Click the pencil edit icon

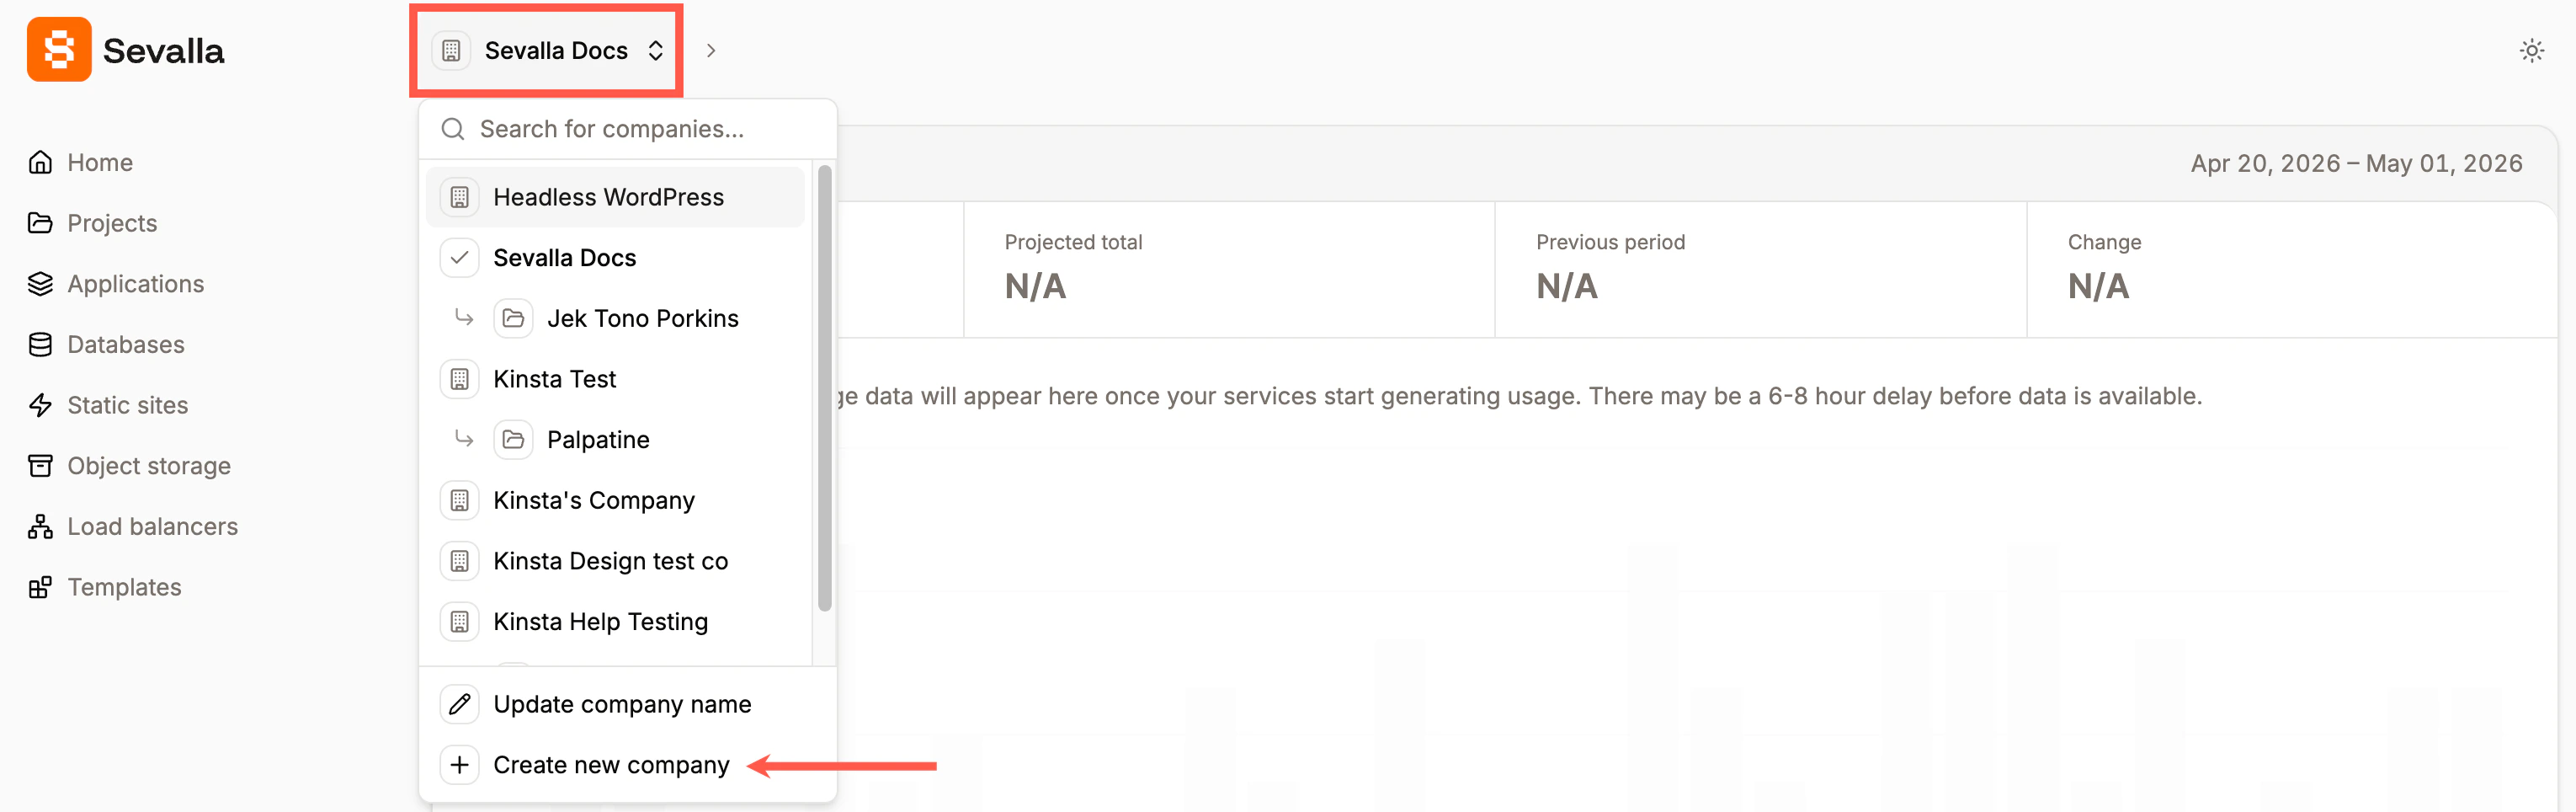(460, 704)
